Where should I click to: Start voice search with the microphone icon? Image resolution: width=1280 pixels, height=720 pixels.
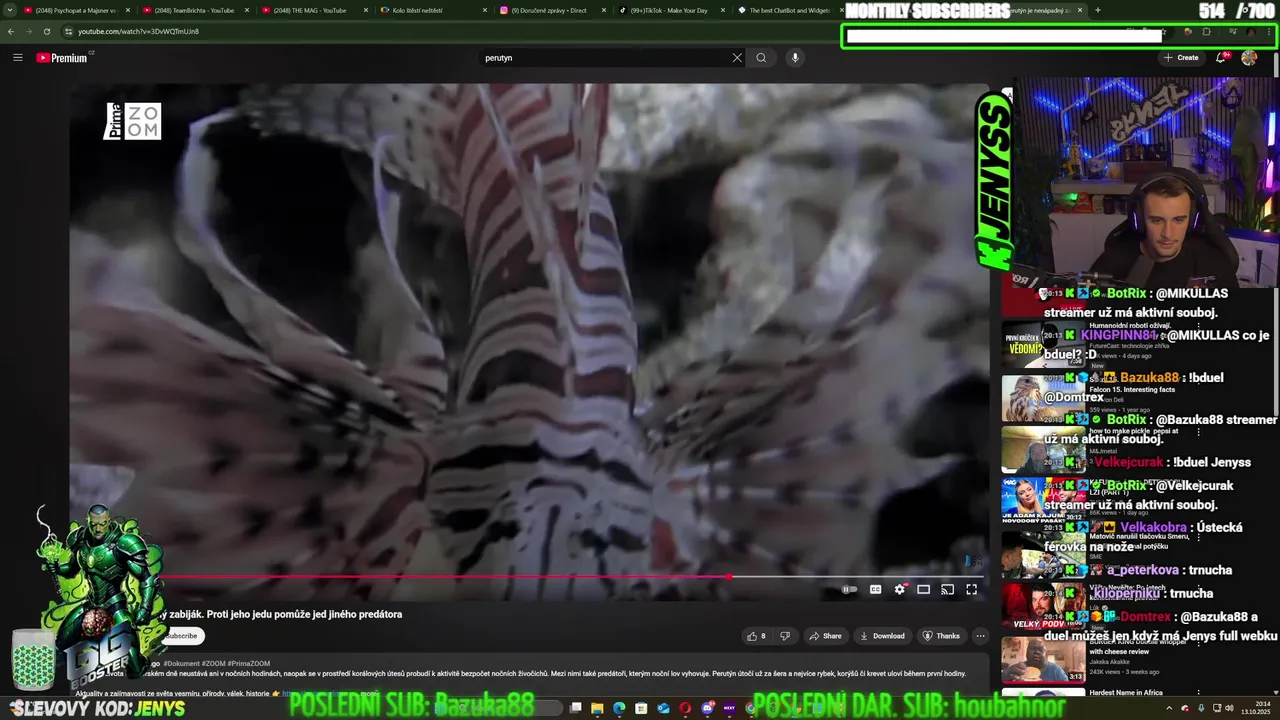coord(795,58)
